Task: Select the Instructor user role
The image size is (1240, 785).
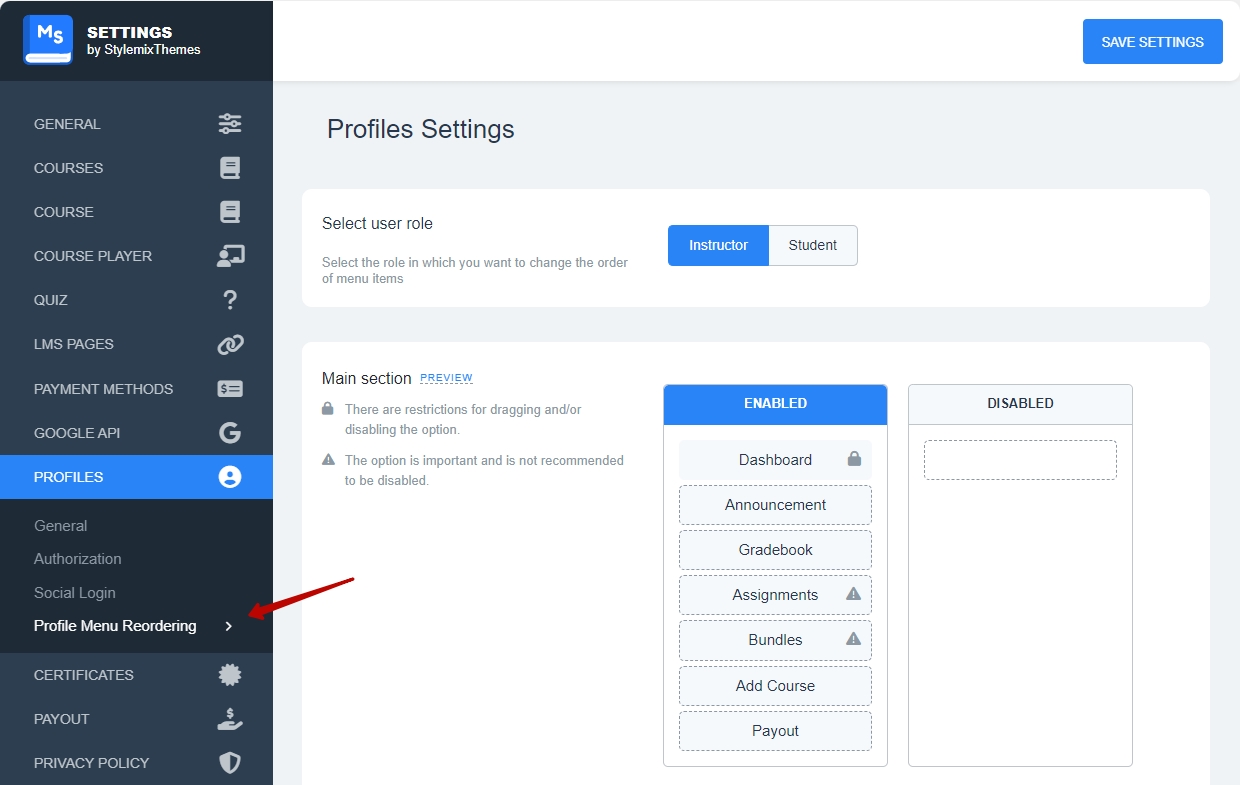Action: [x=718, y=245]
